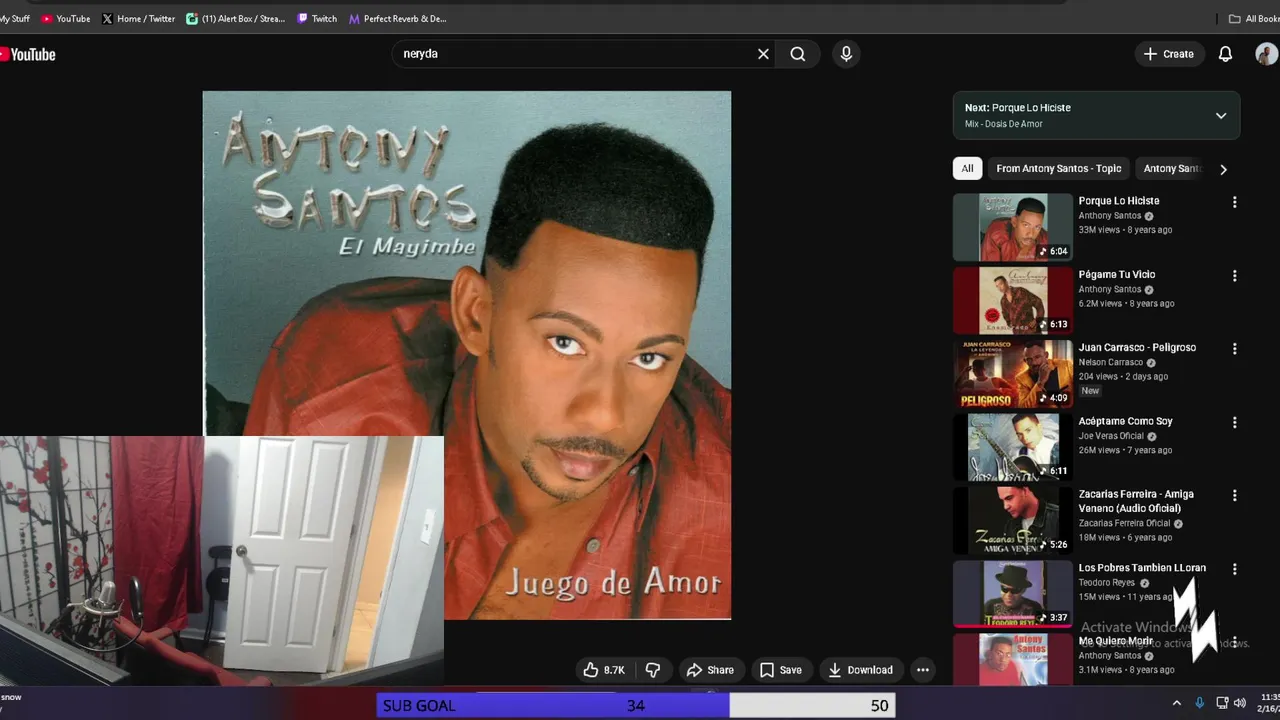The height and width of the screenshot is (720, 1280).
Task: Save the video to a playlist
Action: click(780, 670)
